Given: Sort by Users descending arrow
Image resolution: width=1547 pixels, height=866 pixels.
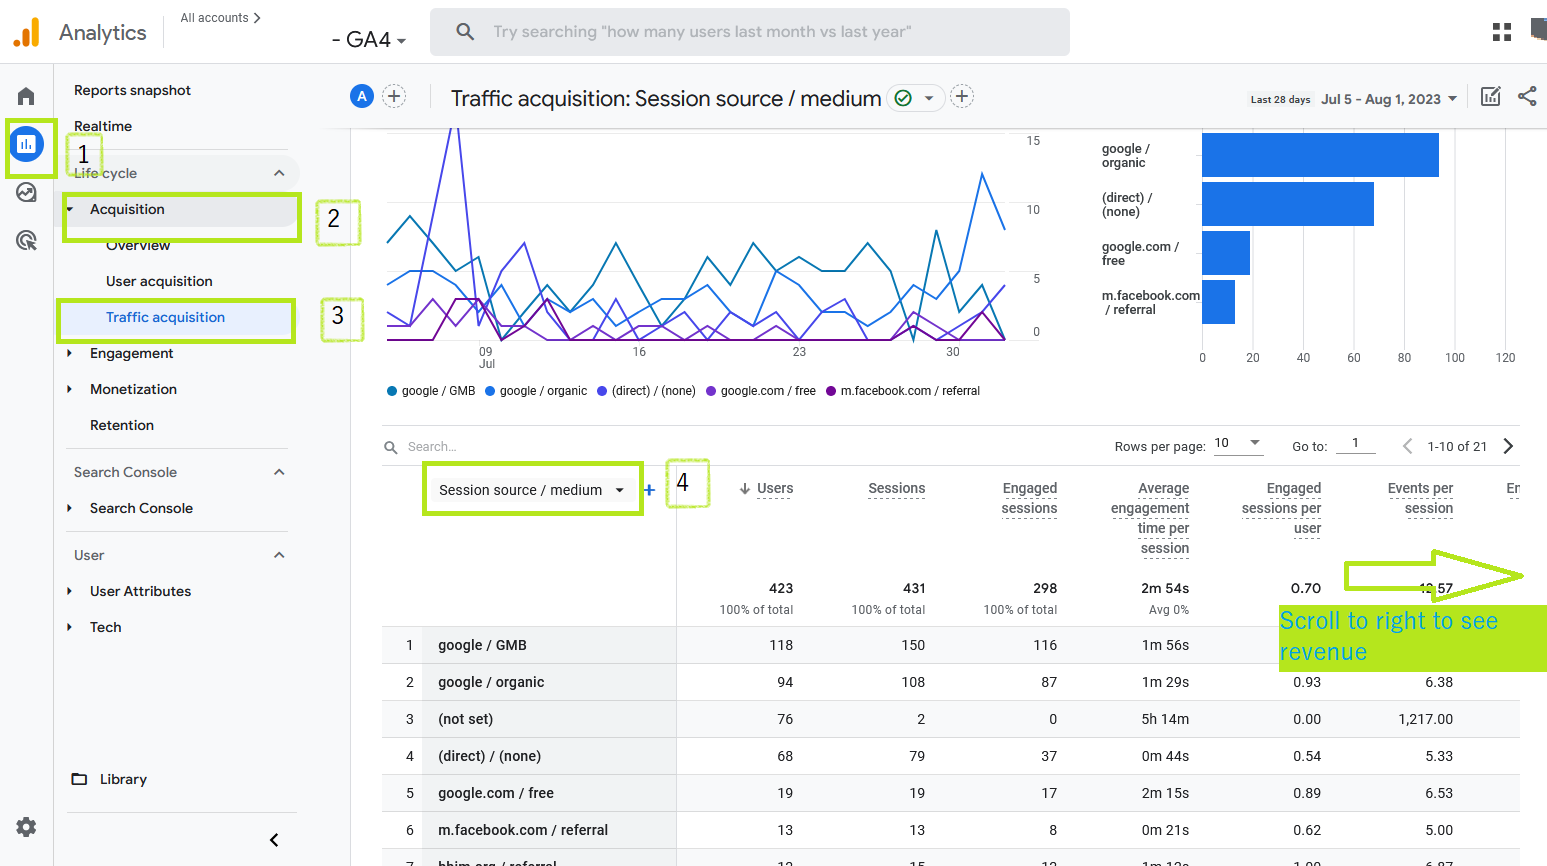Looking at the screenshot, I should 745,489.
